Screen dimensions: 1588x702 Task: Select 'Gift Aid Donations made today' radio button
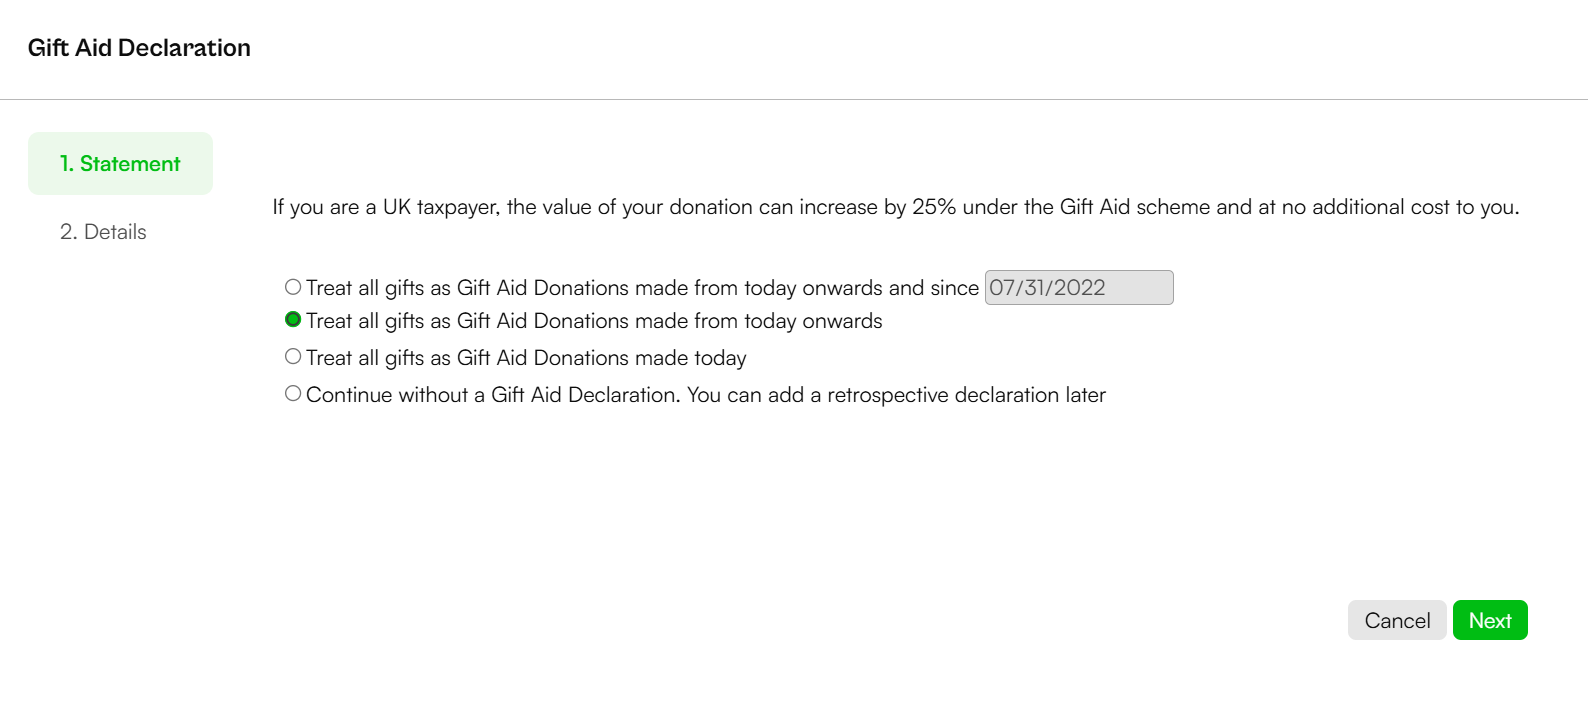click(293, 357)
